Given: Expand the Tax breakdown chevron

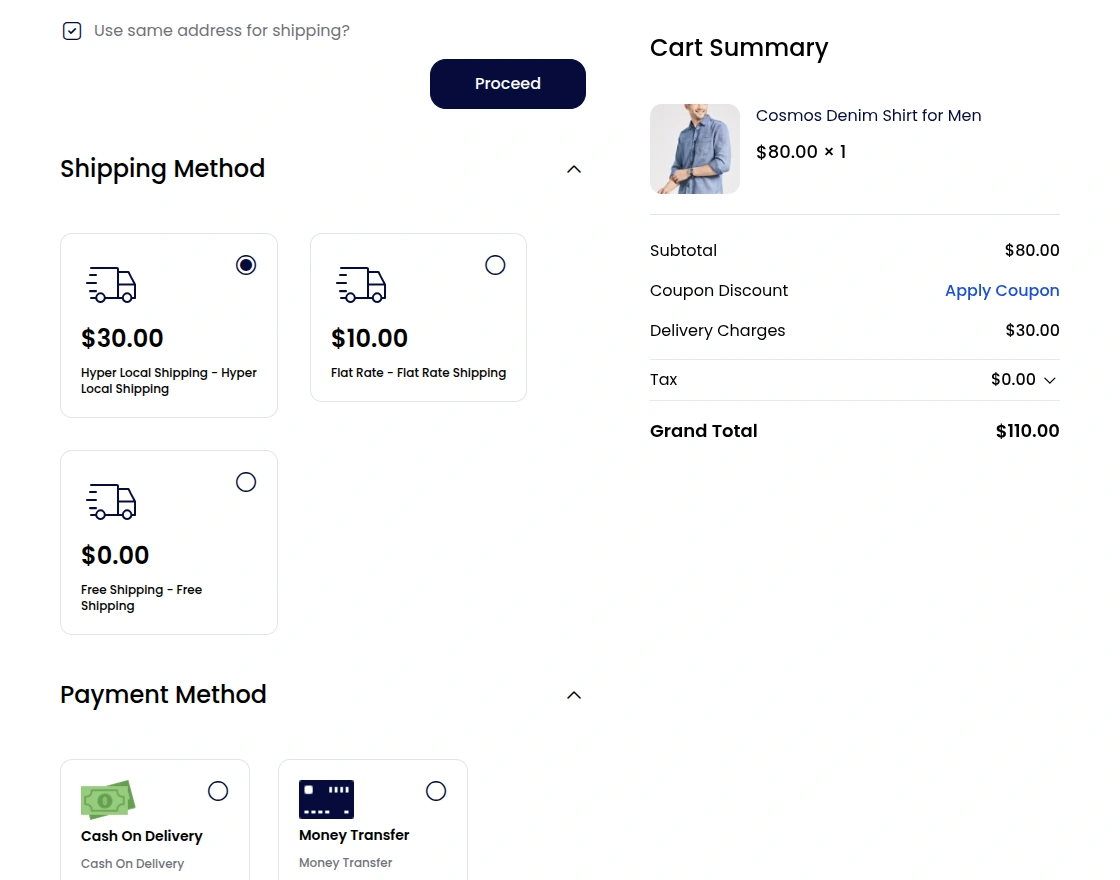Looking at the screenshot, I should pos(1050,380).
